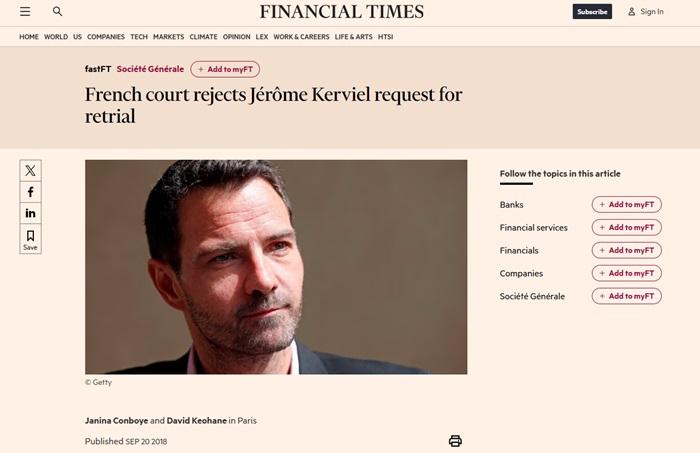Click the Sign In user icon
This screenshot has height=453, width=700.
click(x=632, y=12)
